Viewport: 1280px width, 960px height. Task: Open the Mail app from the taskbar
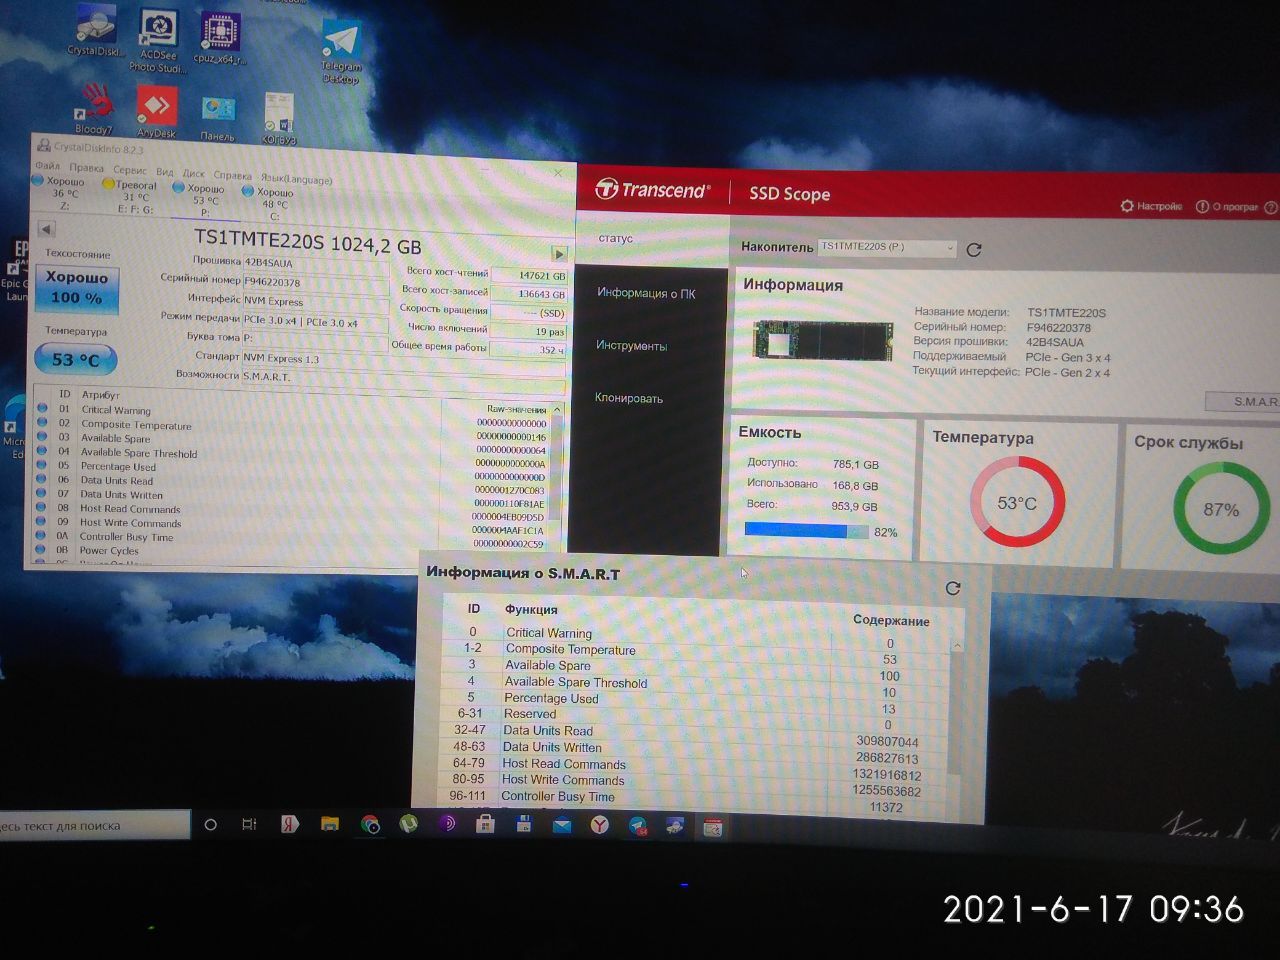(561, 825)
